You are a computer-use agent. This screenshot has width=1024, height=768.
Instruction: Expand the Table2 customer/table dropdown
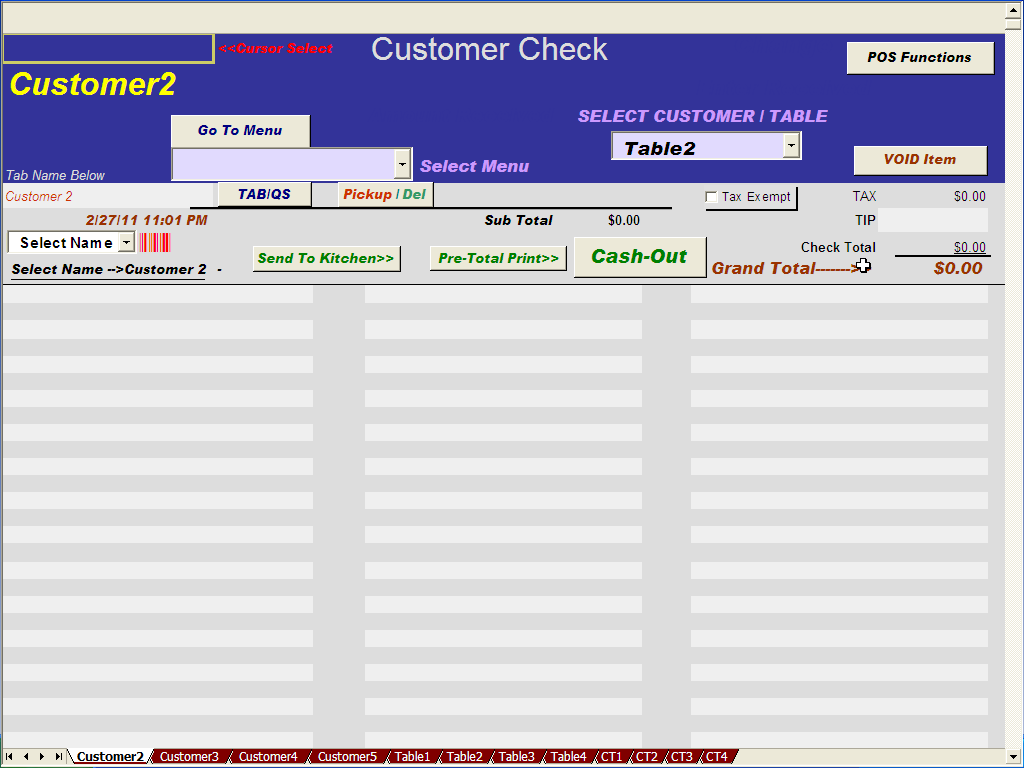click(791, 146)
